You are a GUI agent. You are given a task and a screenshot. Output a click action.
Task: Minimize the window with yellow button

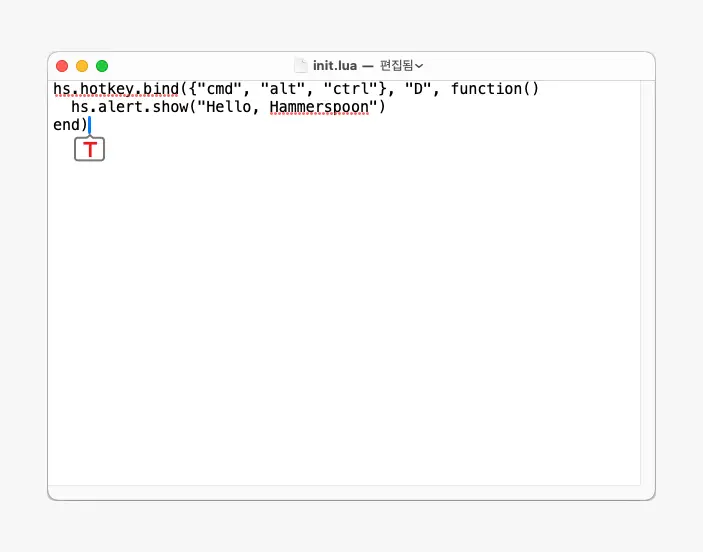pyautogui.click(x=82, y=66)
